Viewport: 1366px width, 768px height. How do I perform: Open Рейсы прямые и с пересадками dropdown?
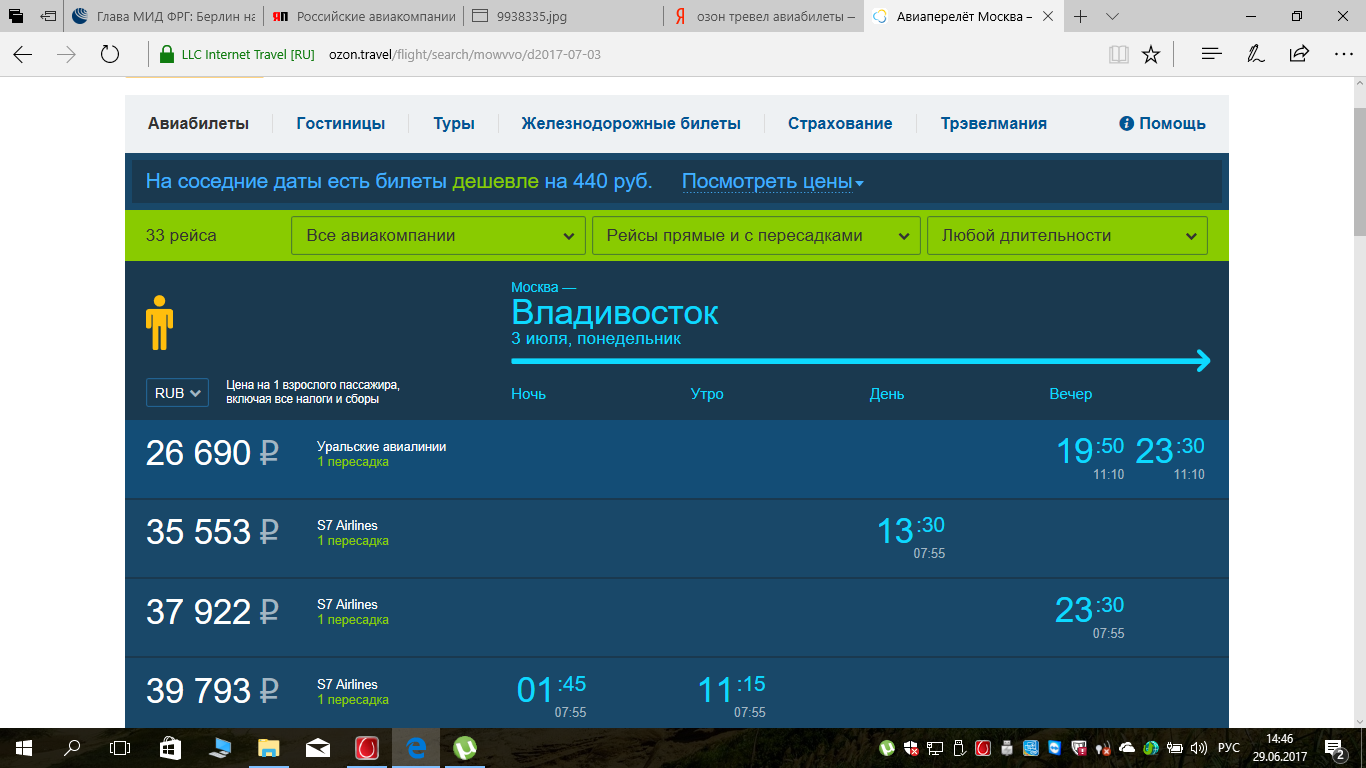point(756,236)
